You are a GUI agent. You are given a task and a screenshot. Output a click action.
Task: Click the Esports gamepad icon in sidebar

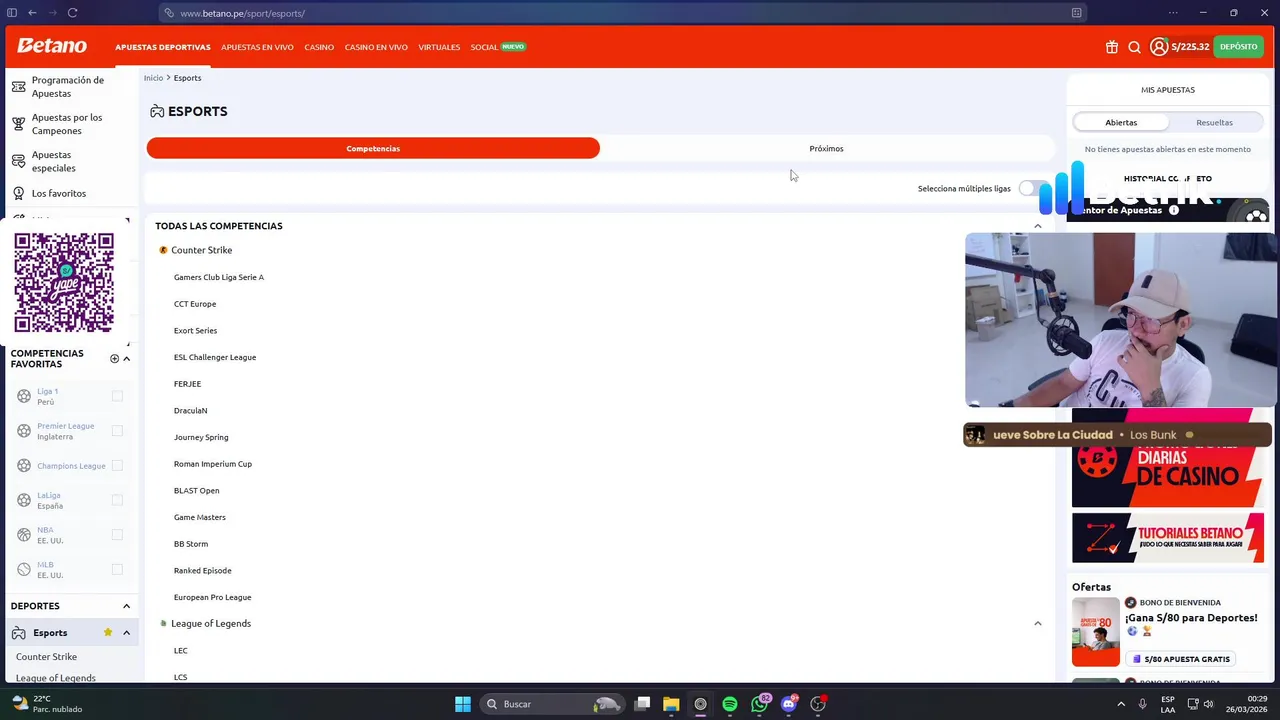pos(18,633)
